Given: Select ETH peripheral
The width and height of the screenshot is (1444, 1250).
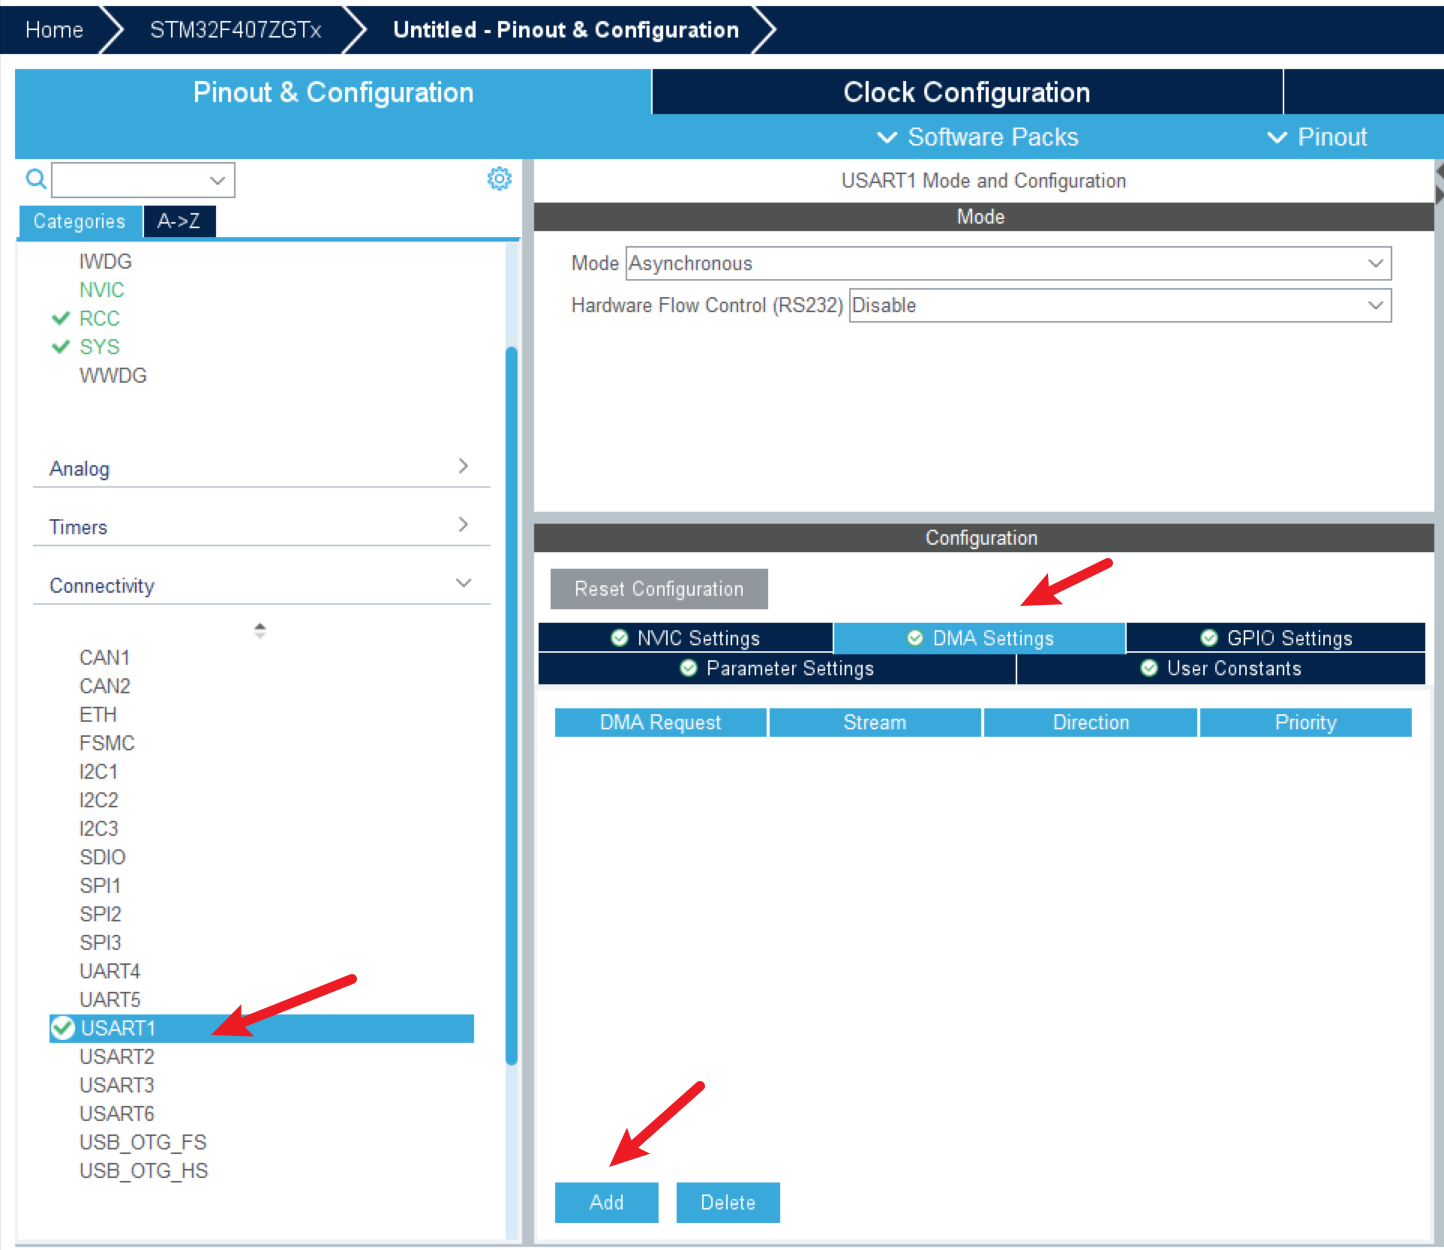Looking at the screenshot, I should click(x=98, y=714).
